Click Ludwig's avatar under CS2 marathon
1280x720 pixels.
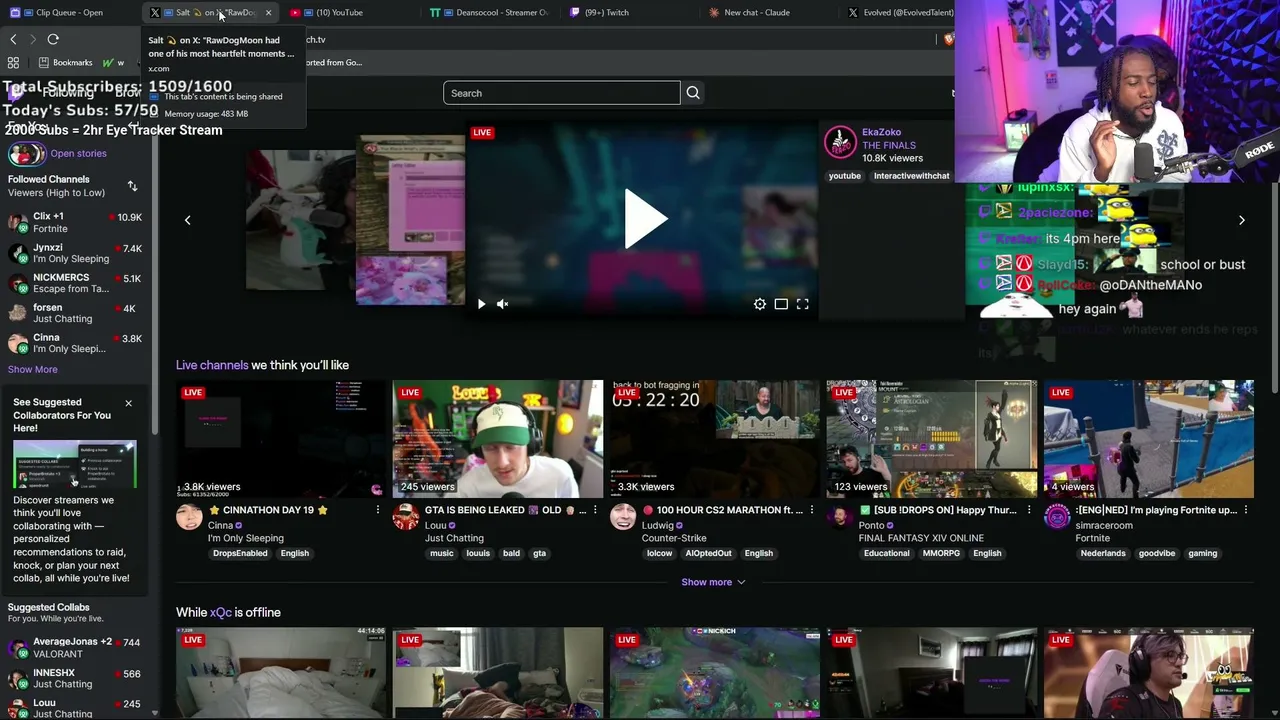click(x=623, y=517)
